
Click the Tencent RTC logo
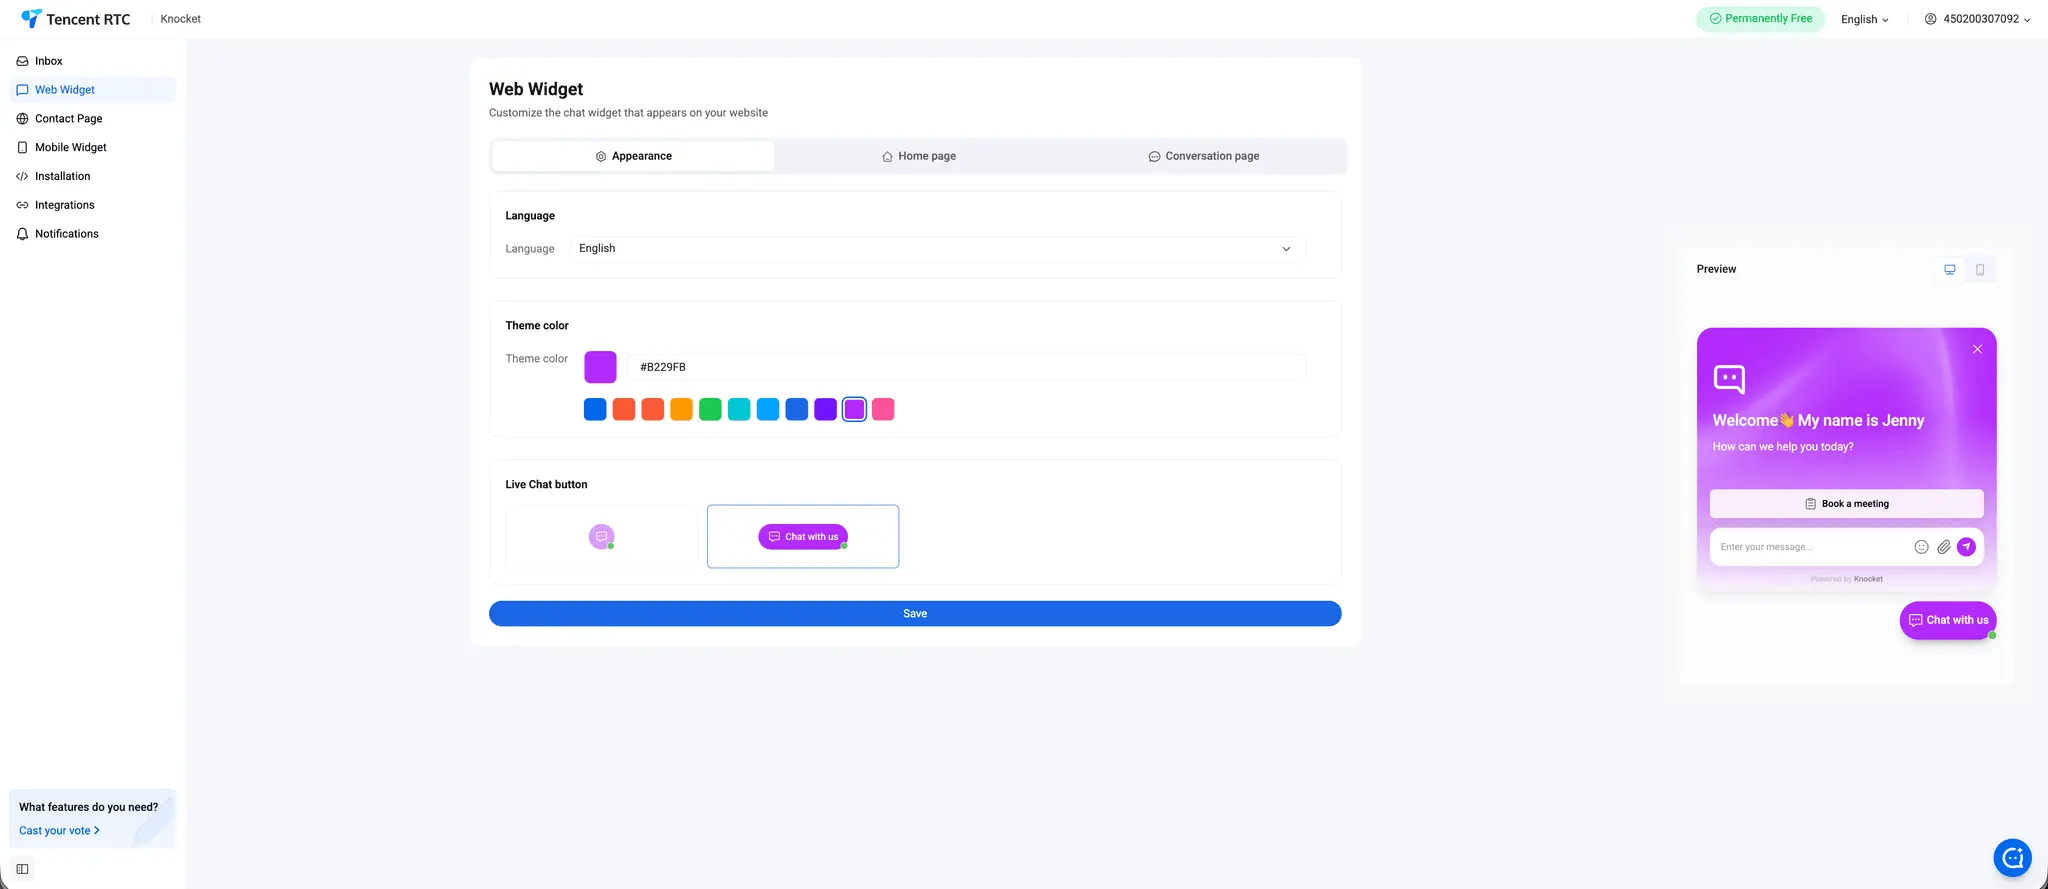(x=76, y=19)
